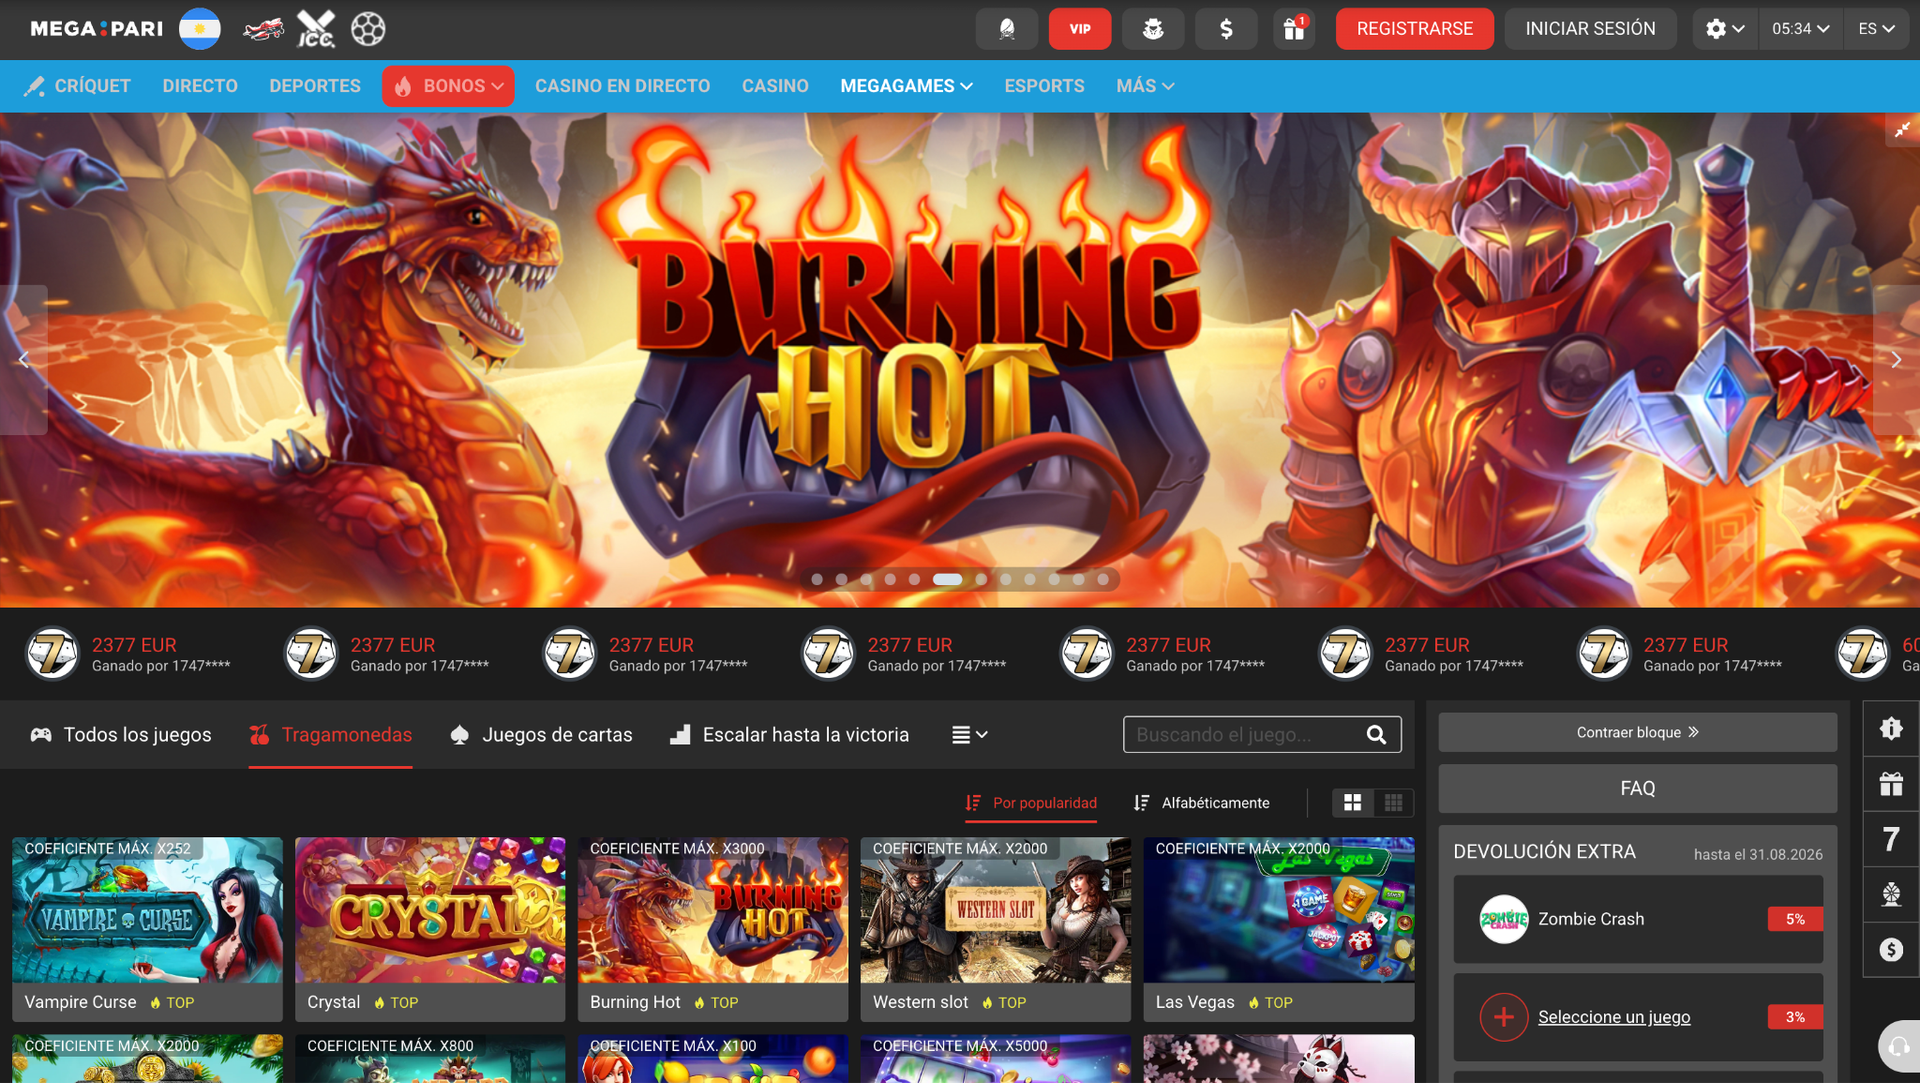Open CASINO EN DIRECTO

622,86
